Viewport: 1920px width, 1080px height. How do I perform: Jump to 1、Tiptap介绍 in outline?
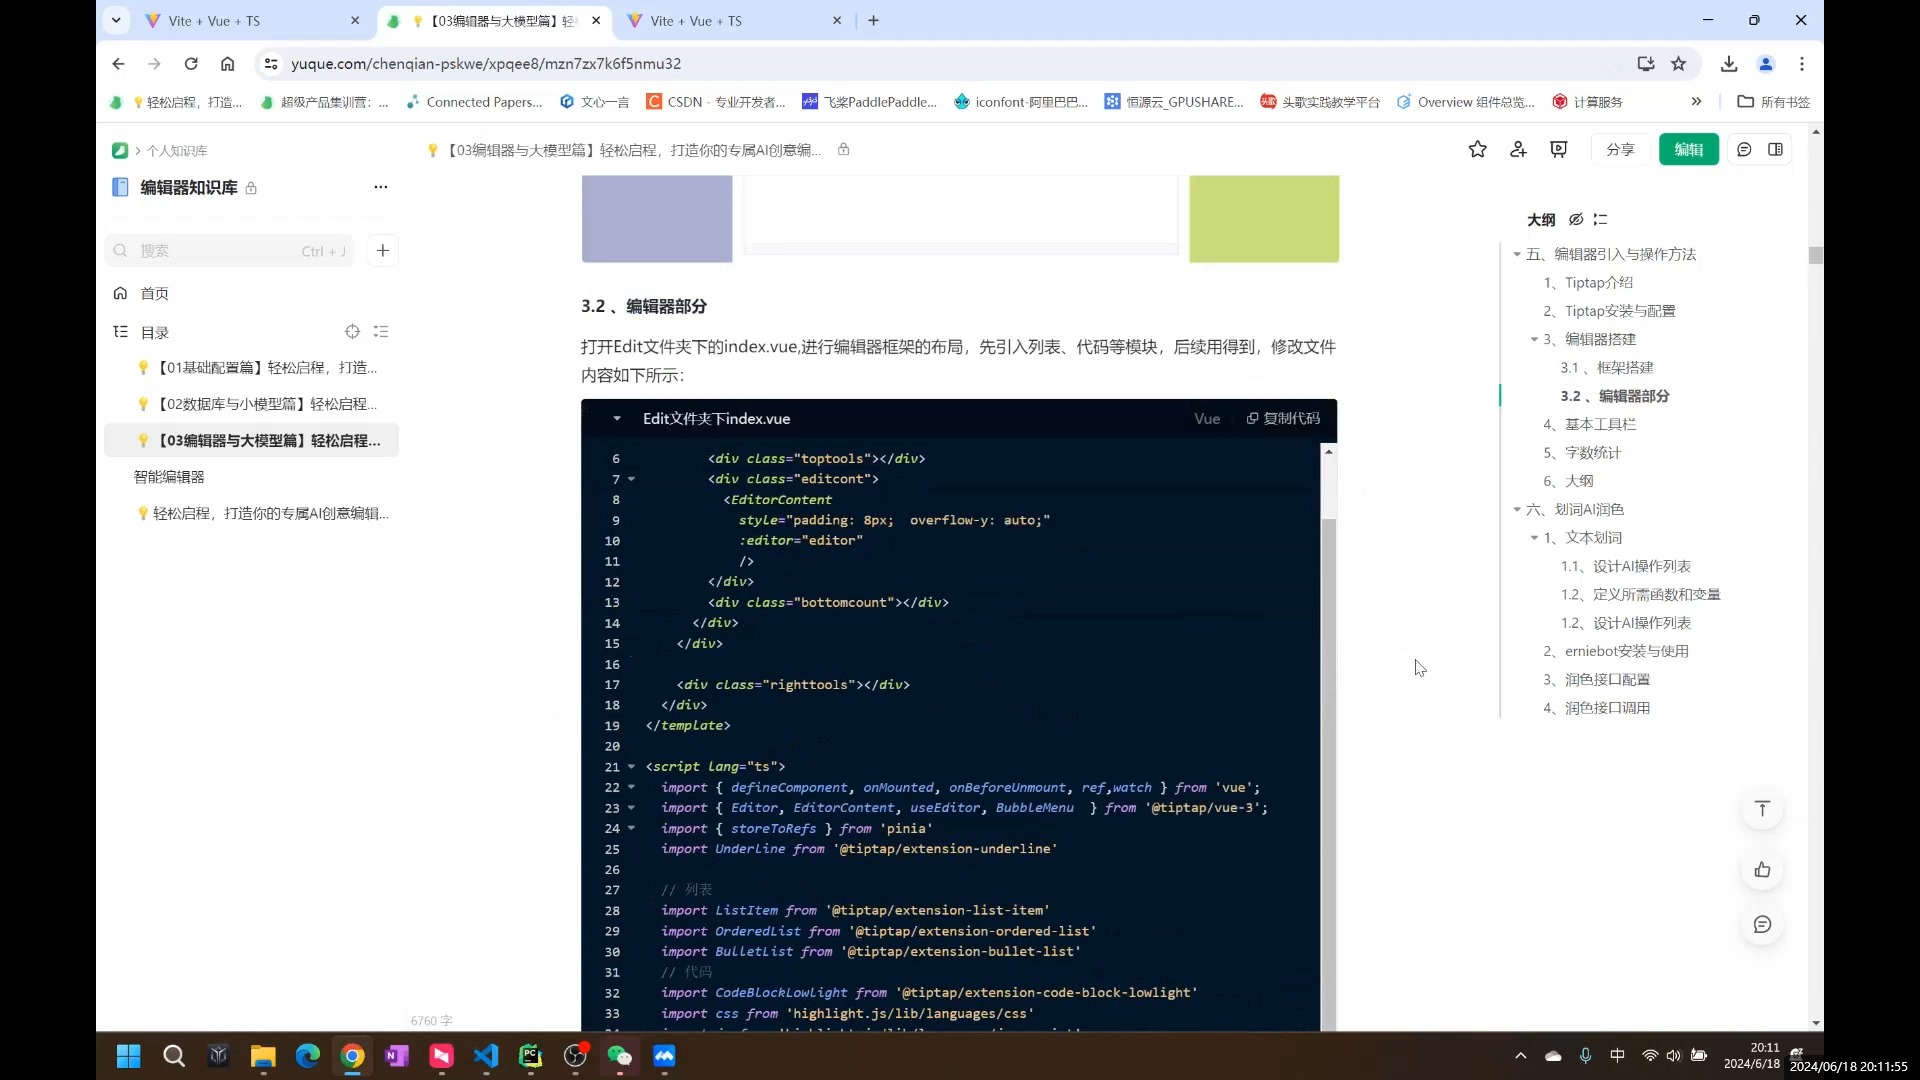click(x=1588, y=283)
